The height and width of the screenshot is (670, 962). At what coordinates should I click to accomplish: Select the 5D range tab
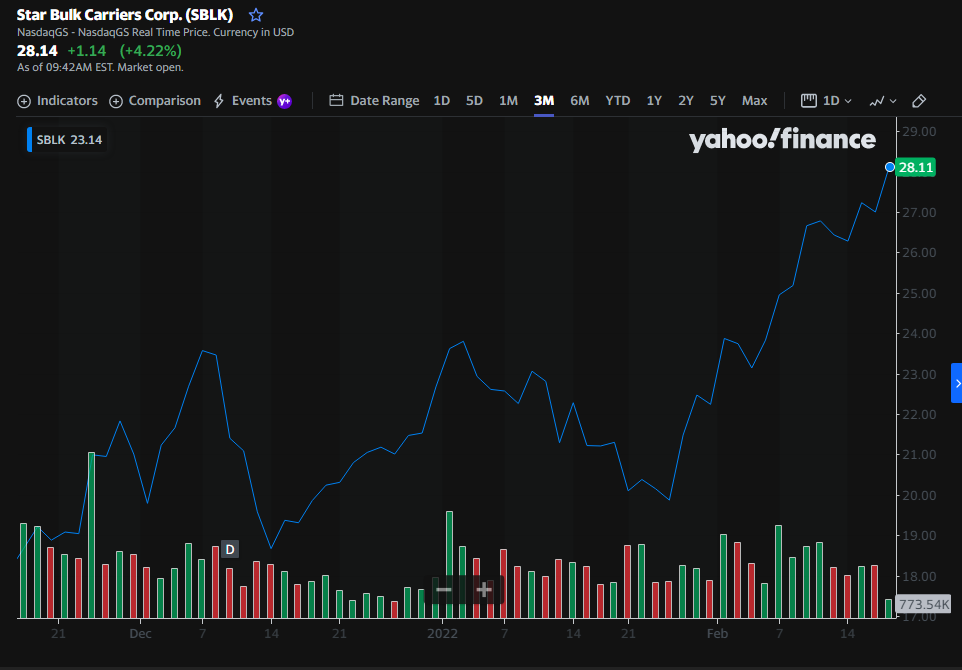point(474,101)
